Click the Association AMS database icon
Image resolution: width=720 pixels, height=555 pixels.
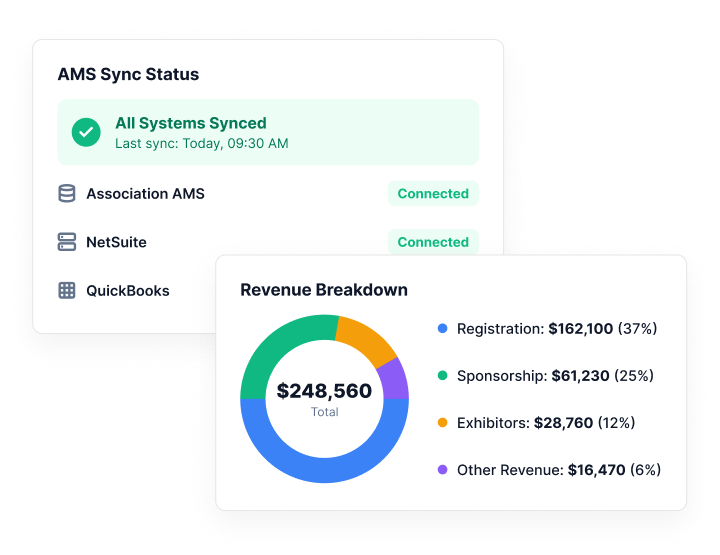click(67, 193)
